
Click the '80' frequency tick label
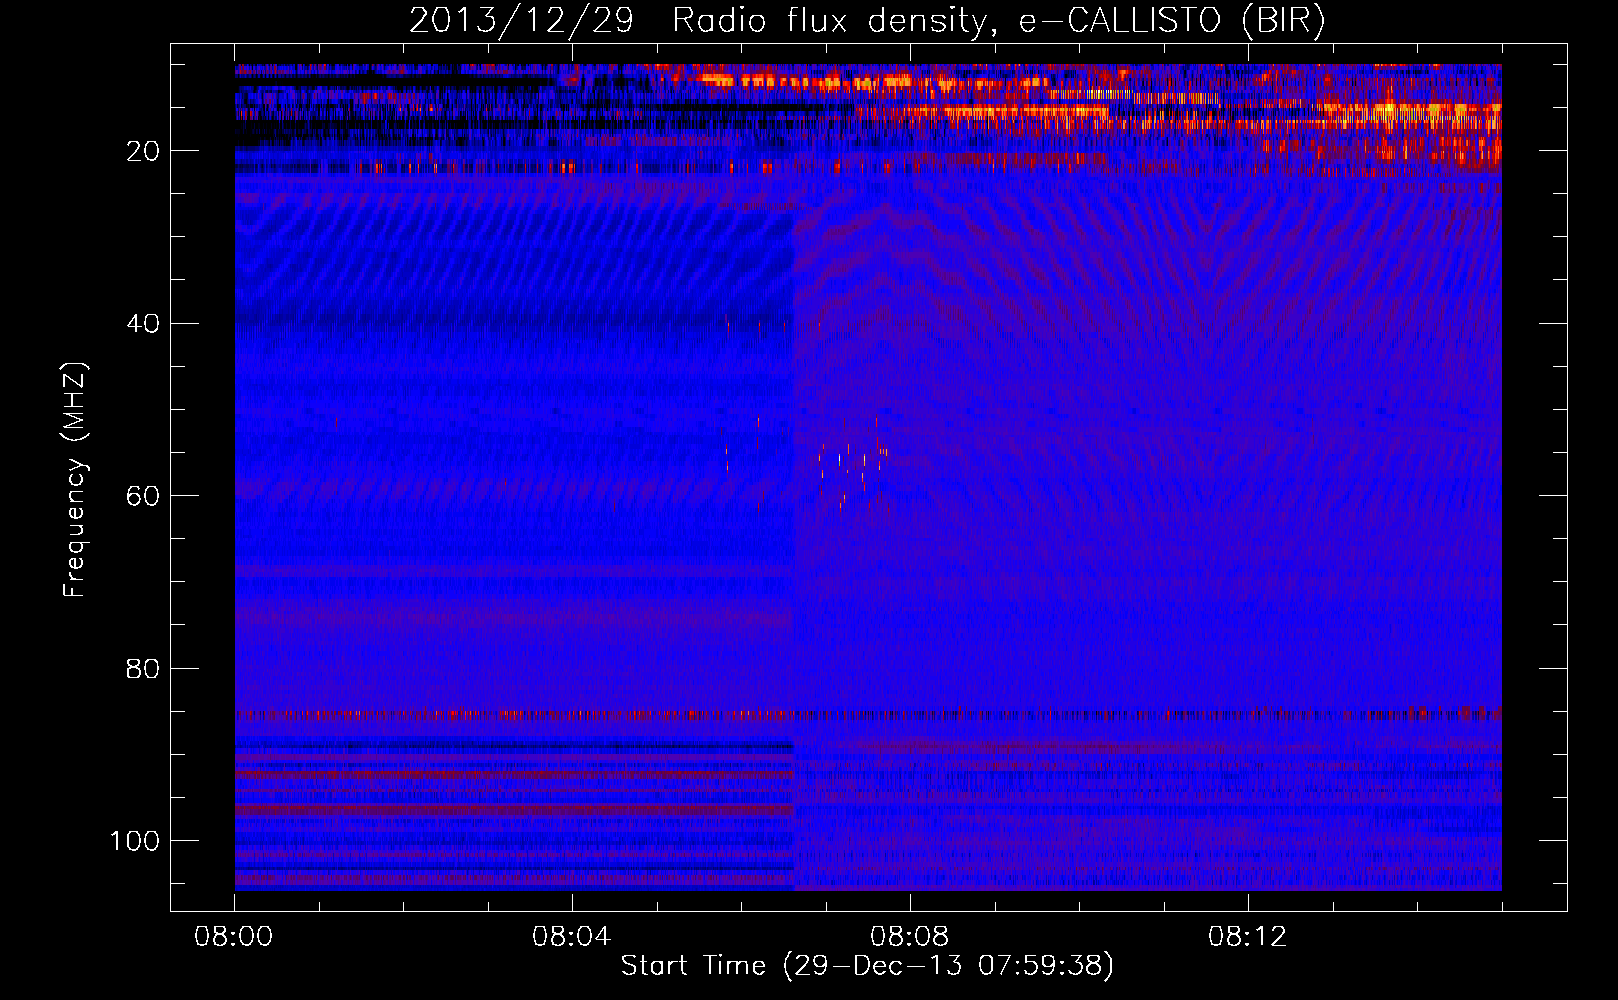click(x=144, y=668)
